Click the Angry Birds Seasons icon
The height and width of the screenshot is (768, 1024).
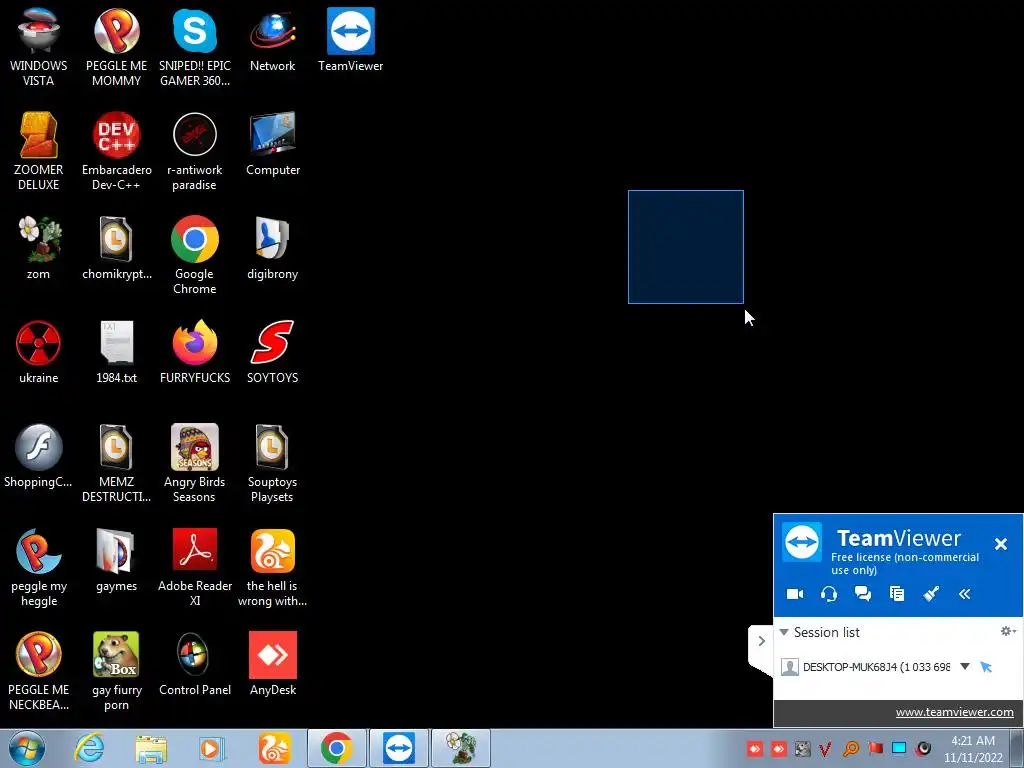[x=195, y=463]
